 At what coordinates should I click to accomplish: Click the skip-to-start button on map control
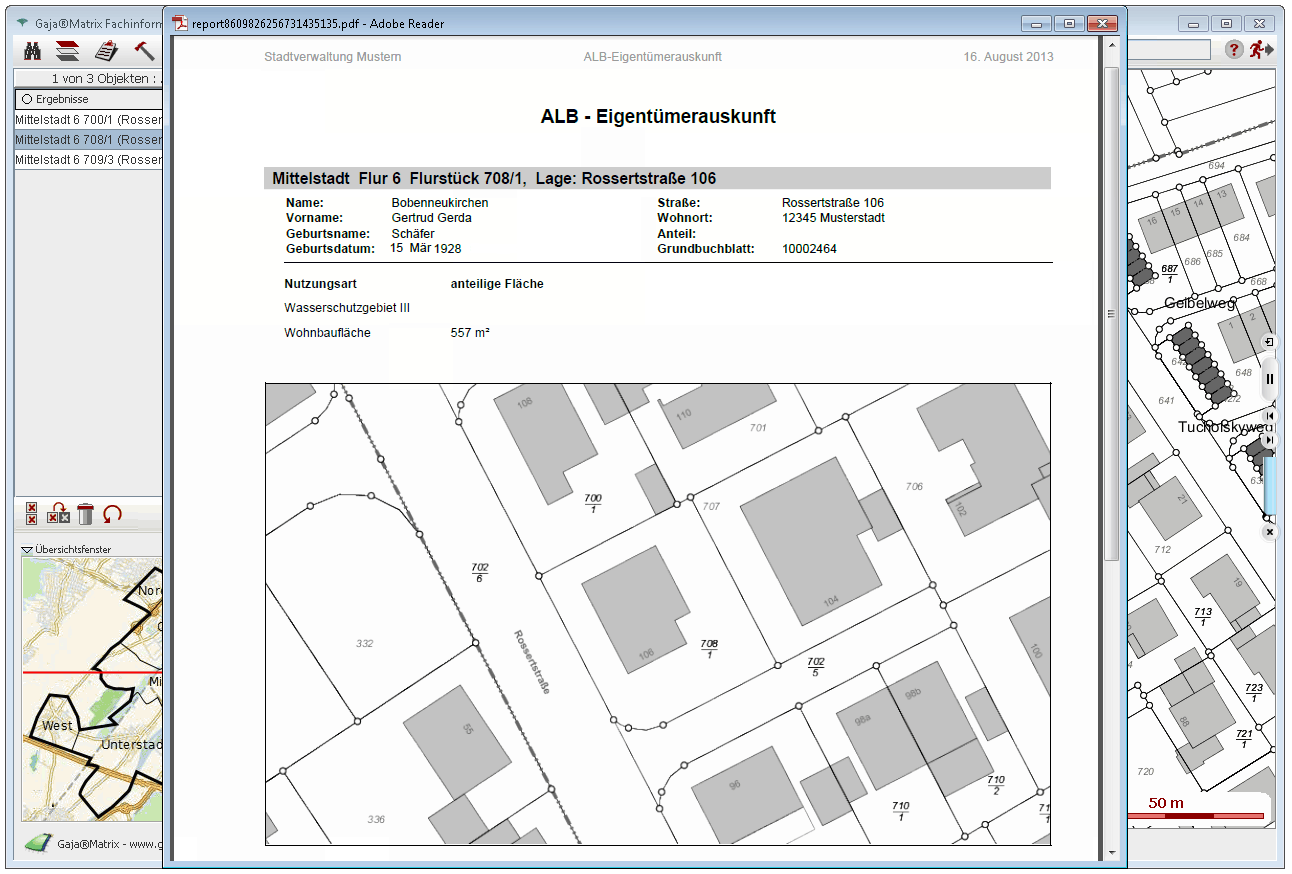click(x=1270, y=415)
